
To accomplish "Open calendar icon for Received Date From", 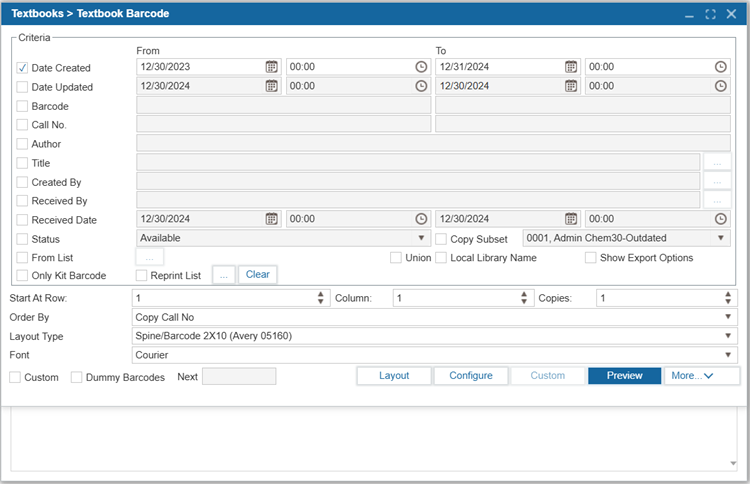I will tap(272, 219).
